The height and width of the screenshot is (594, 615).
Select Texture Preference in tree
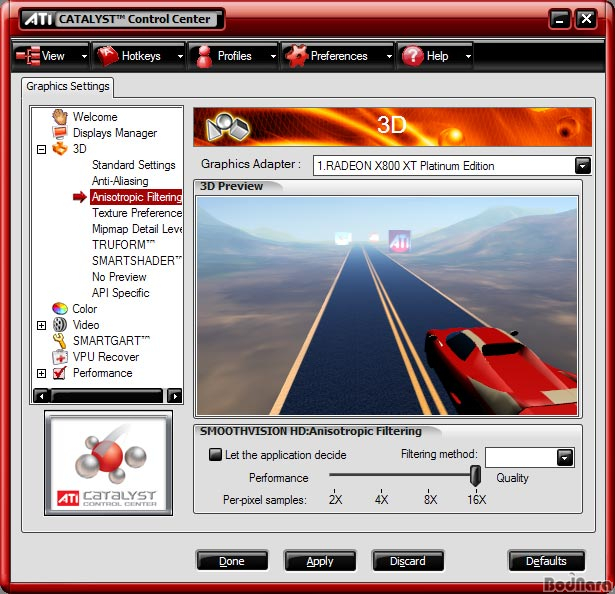point(137,213)
